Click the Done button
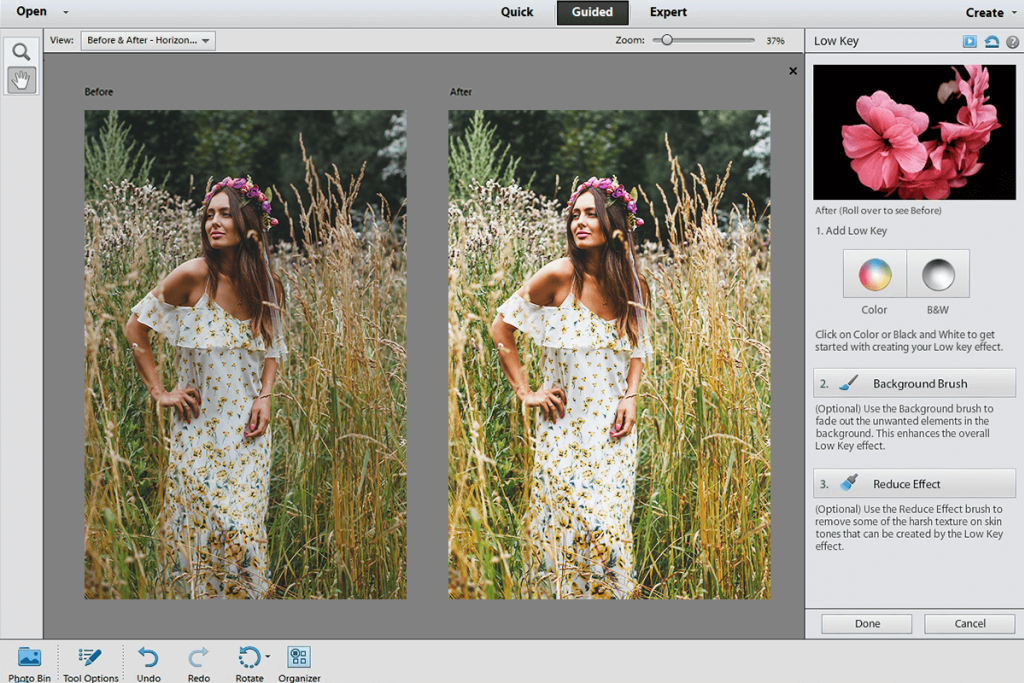The image size is (1024, 683). (x=866, y=623)
